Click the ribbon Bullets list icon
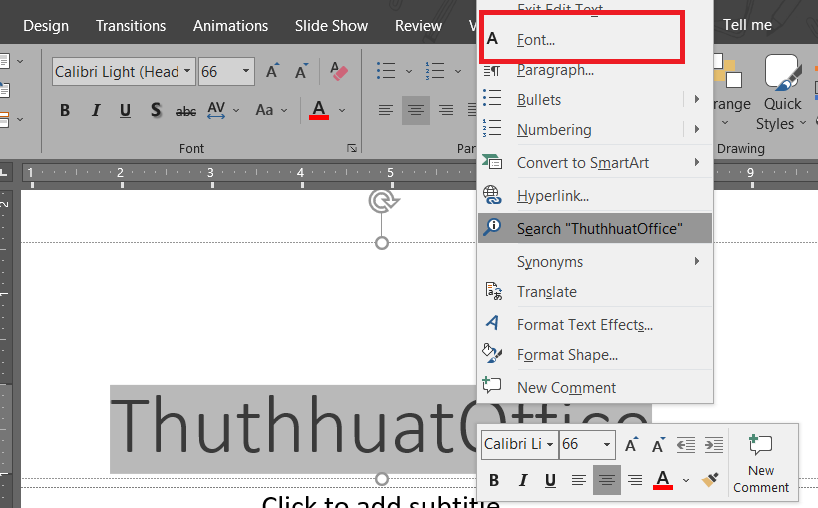Screen dimensions: 818x508 387,70
